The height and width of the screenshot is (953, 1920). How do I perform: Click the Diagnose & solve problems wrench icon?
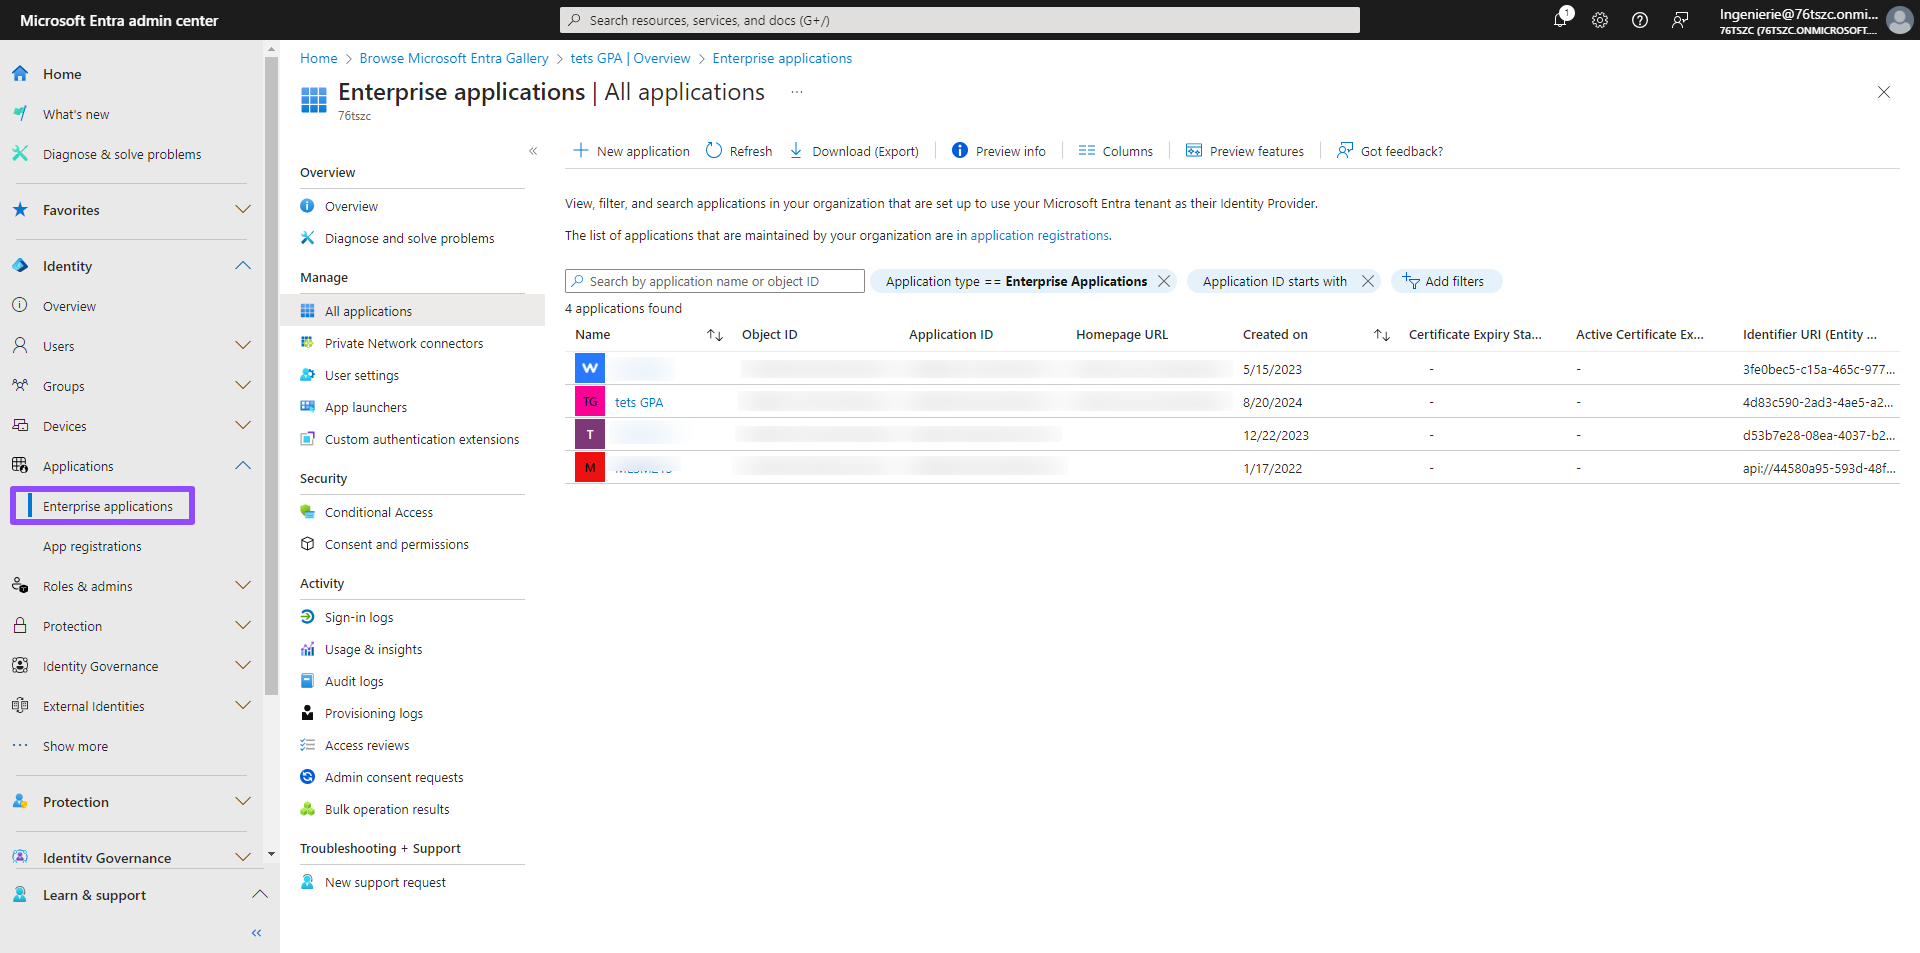click(20, 153)
